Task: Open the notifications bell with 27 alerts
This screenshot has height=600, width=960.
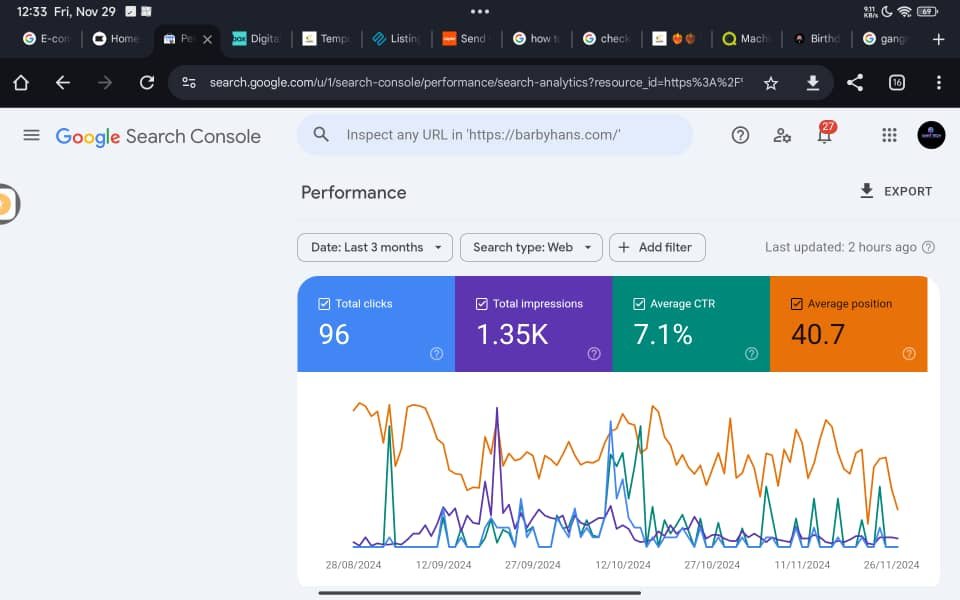Action: click(x=825, y=135)
